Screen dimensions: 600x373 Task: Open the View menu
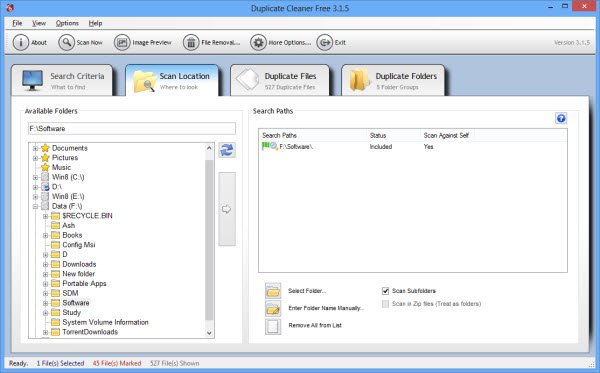[x=39, y=23]
